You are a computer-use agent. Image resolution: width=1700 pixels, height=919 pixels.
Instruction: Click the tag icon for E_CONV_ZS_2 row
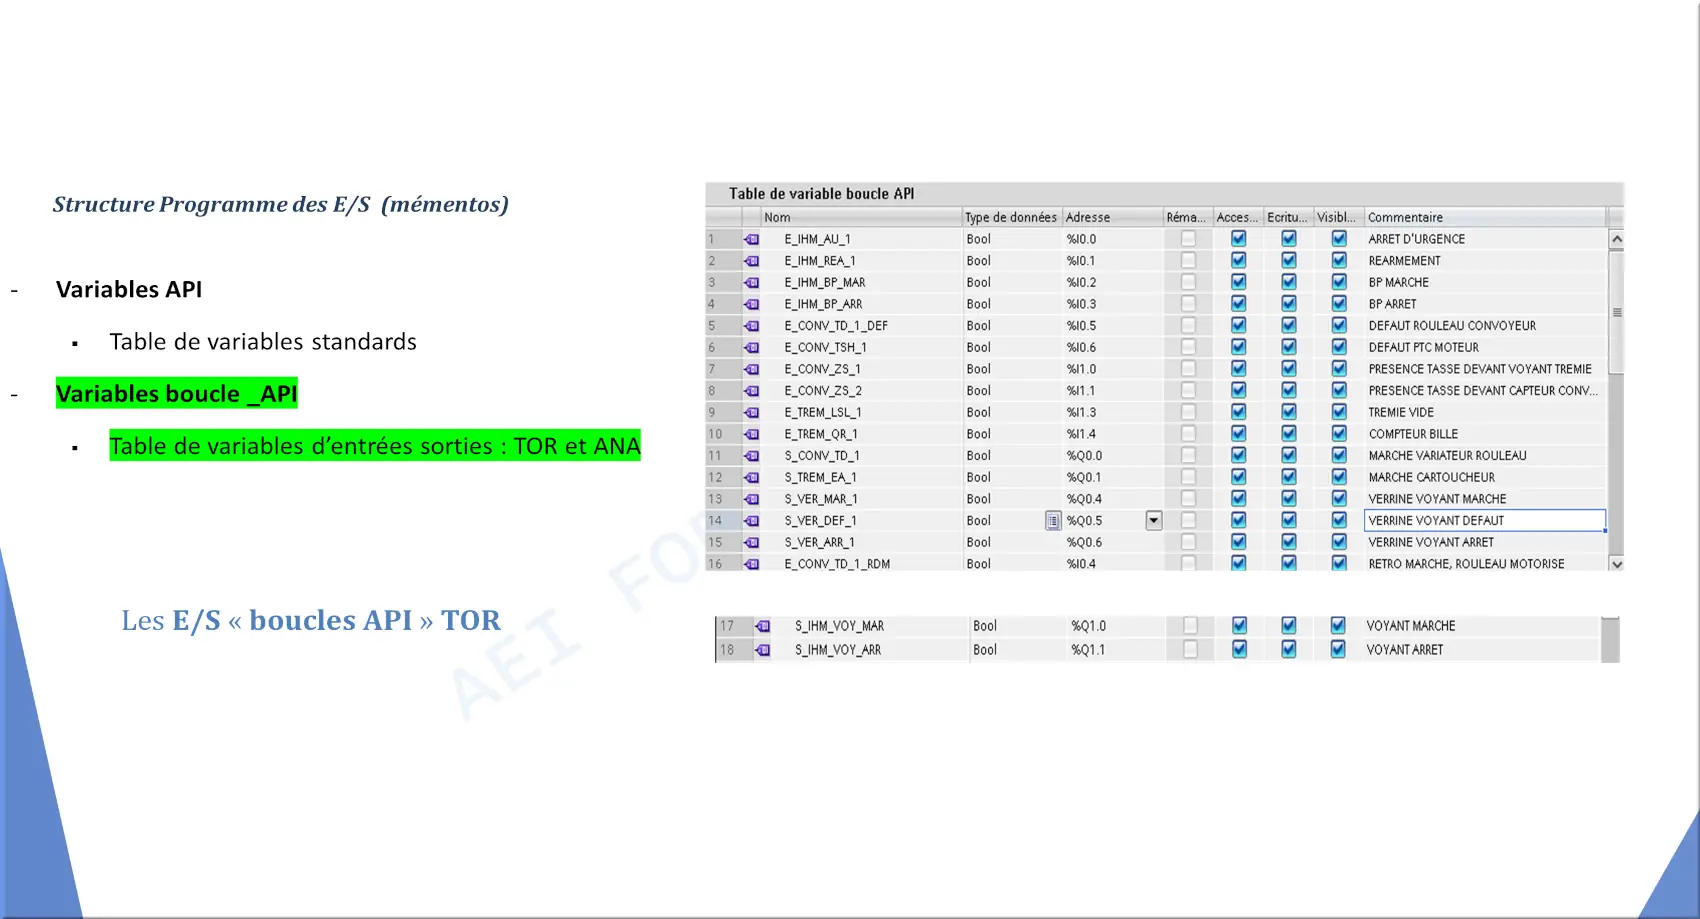click(751, 391)
